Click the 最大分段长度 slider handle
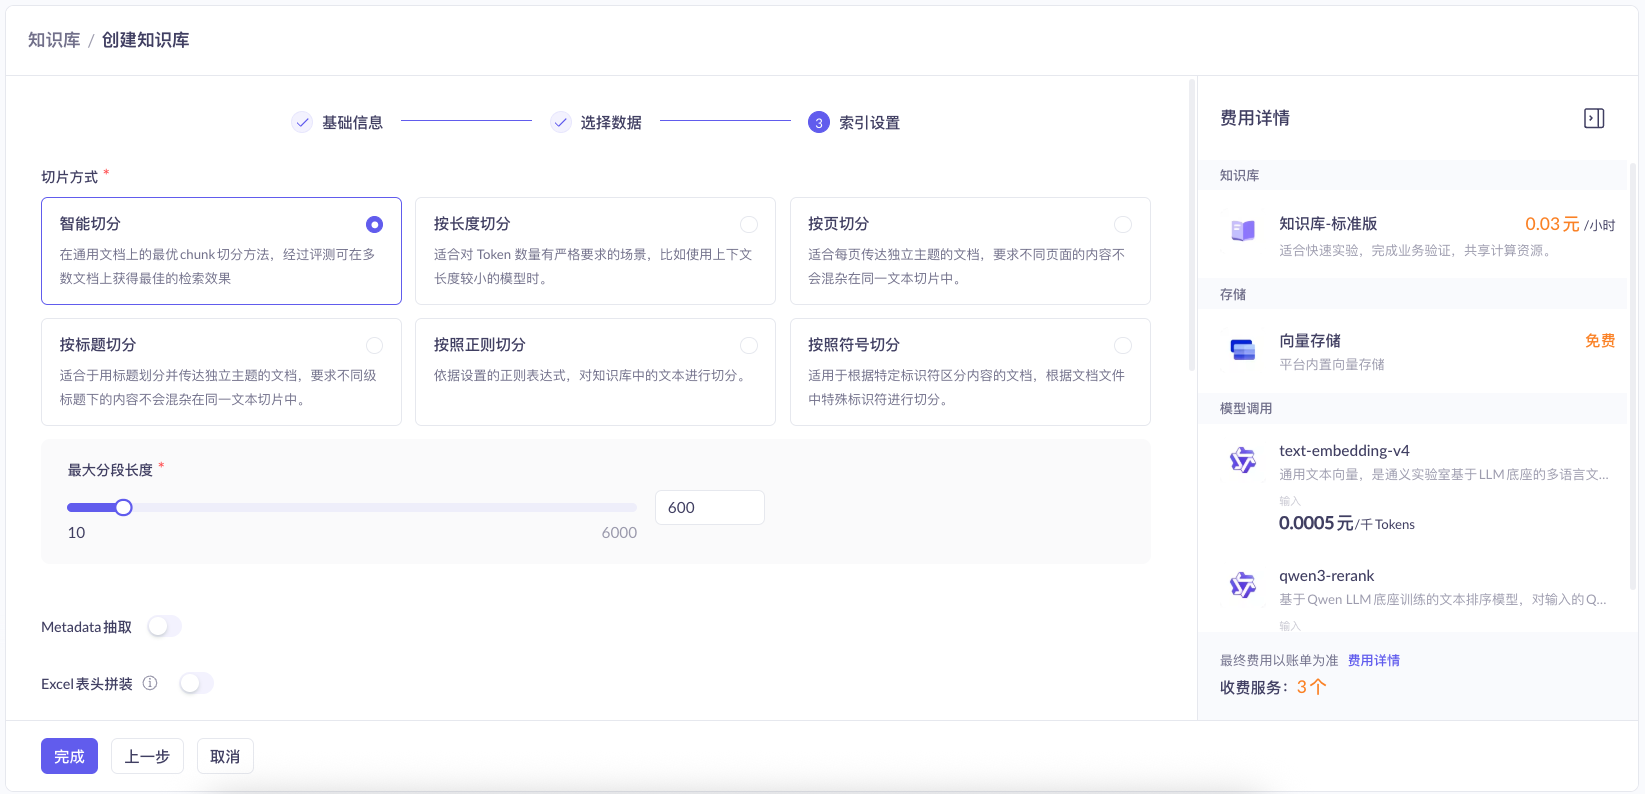1645x794 pixels. point(123,507)
